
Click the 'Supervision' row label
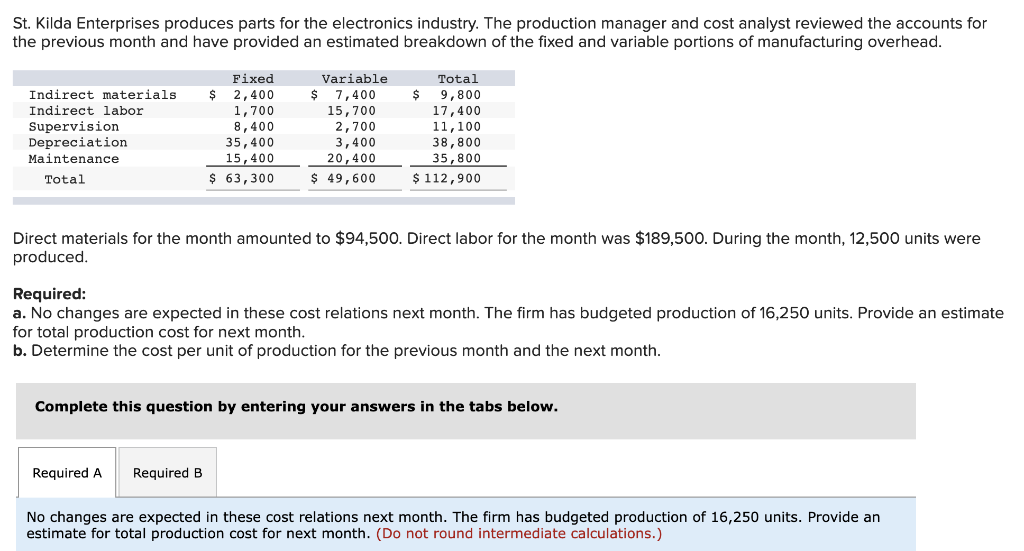tap(74, 127)
